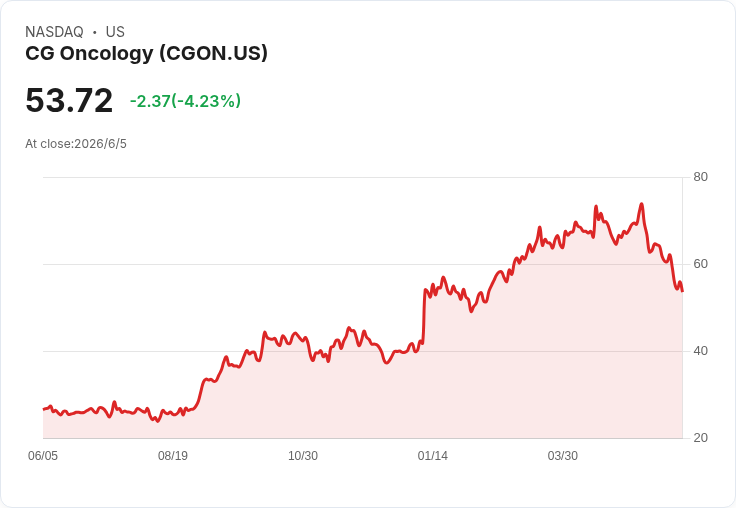The image size is (736, 508).
Task: Click the shaded pink area under the line
Action: 469,385
